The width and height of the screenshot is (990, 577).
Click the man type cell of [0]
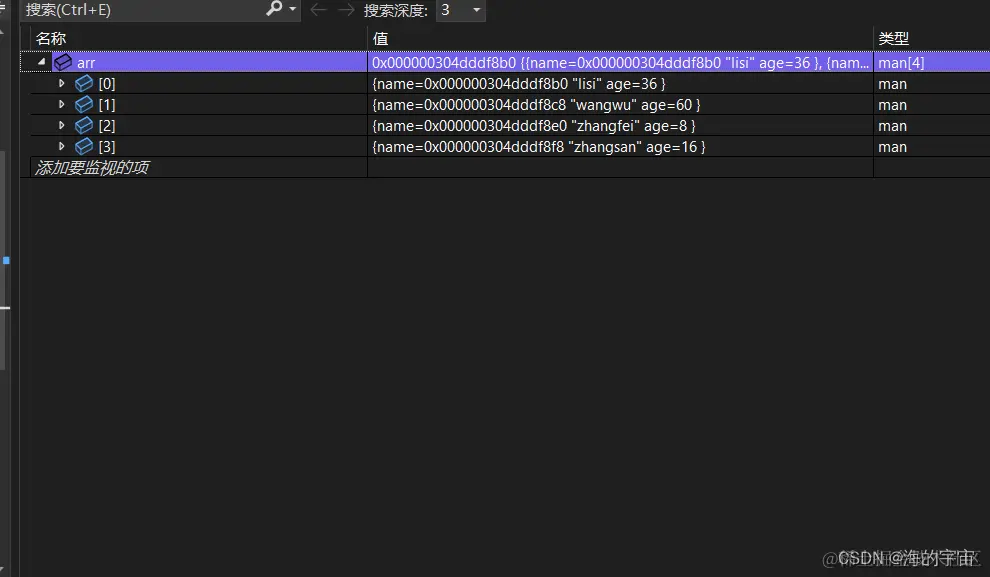point(892,84)
